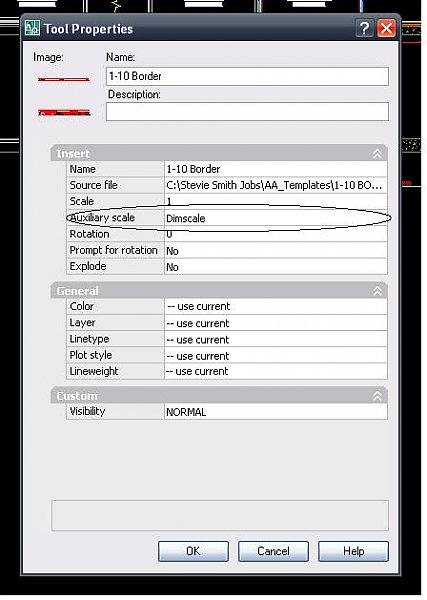Select the Visibility NORMAL value

[276, 412]
